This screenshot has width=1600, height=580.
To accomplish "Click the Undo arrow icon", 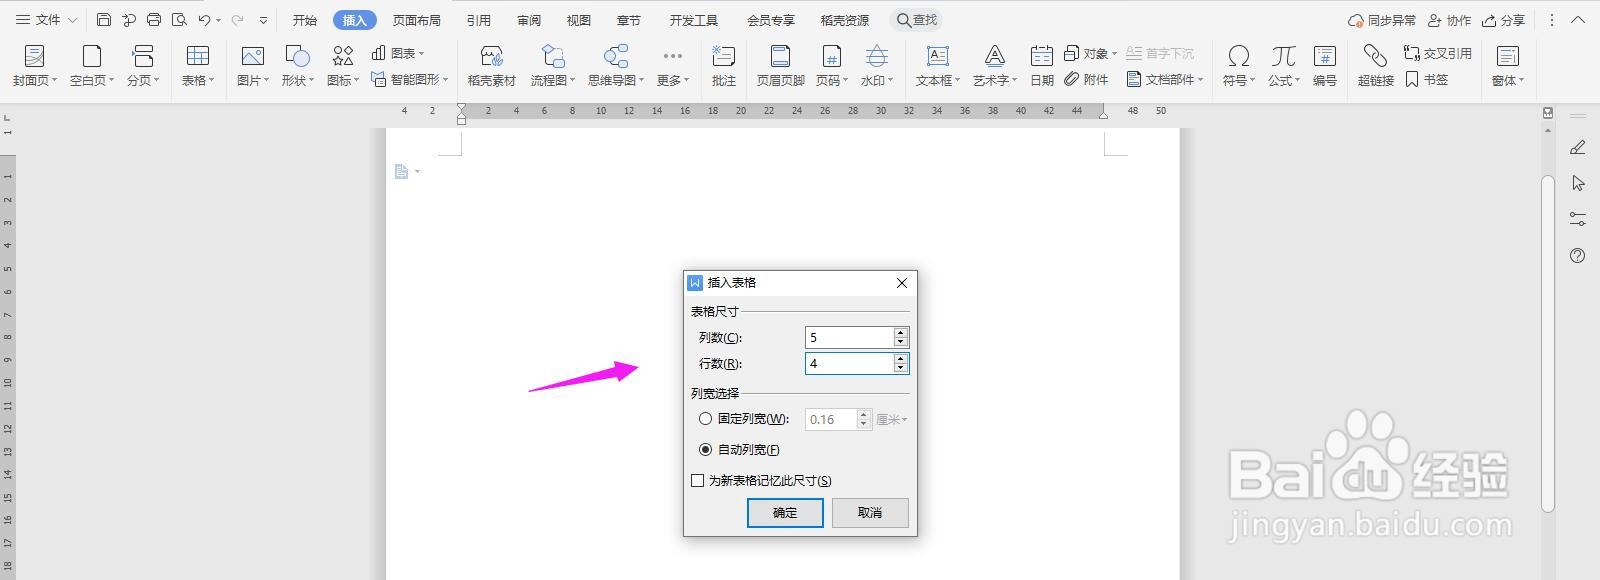I will (x=204, y=20).
